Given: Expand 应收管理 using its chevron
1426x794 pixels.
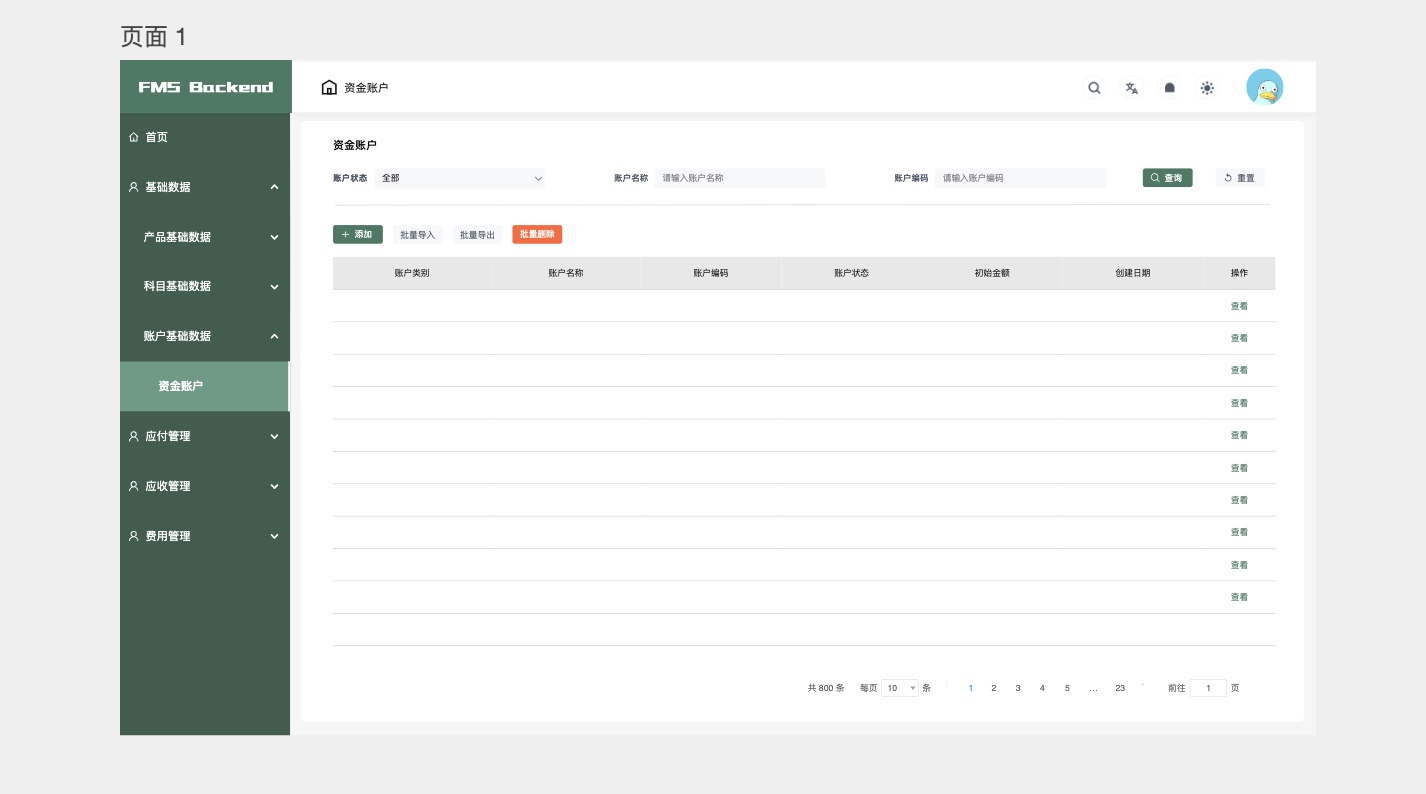Looking at the screenshot, I should click(274, 486).
